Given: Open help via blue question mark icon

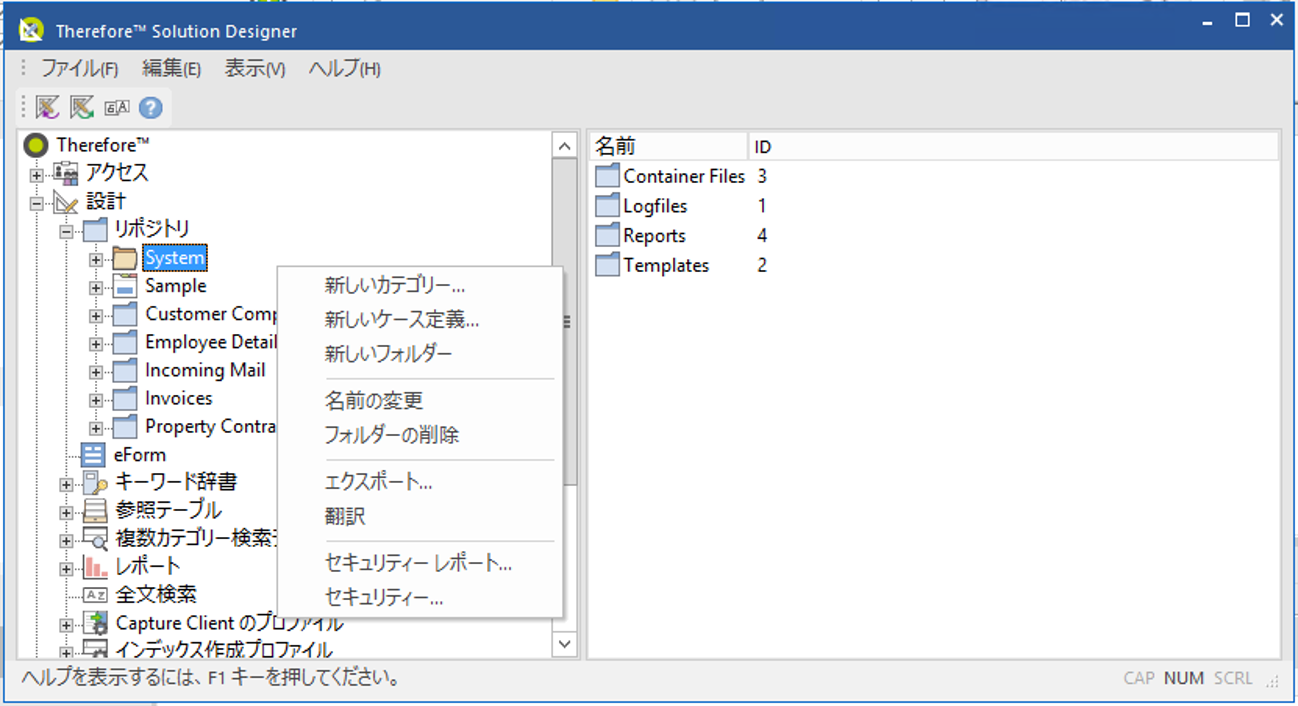Looking at the screenshot, I should pyautogui.click(x=150, y=107).
